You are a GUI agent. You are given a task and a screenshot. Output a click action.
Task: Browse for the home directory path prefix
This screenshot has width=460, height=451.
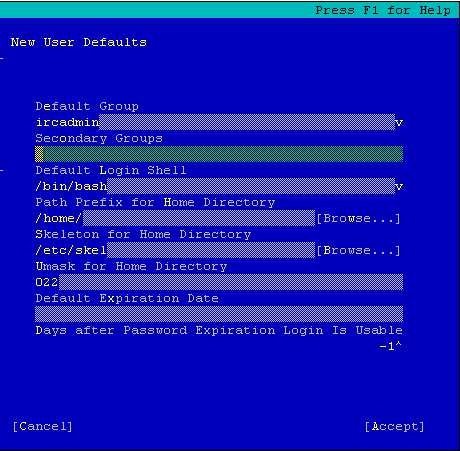358,219
